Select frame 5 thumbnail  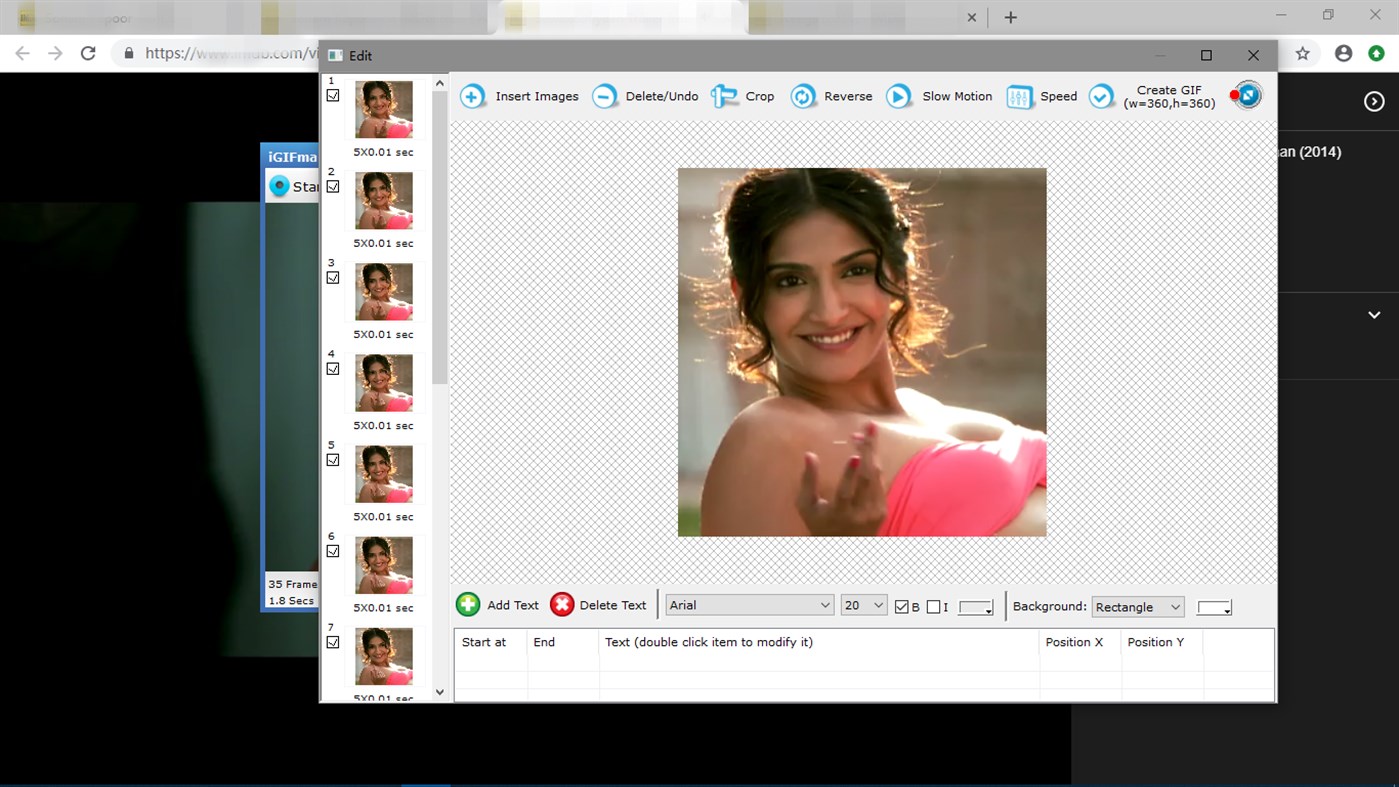pos(383,473)
